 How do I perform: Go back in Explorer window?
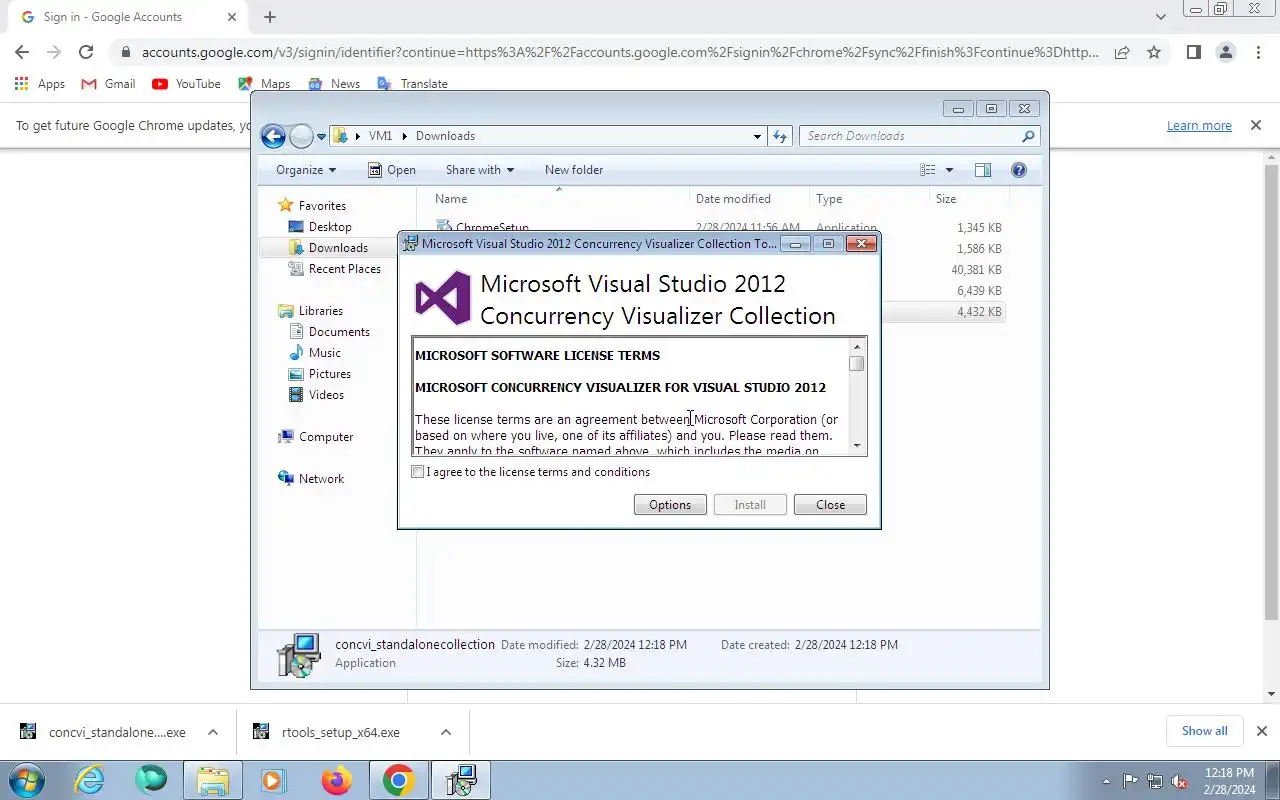coord(273,136)
